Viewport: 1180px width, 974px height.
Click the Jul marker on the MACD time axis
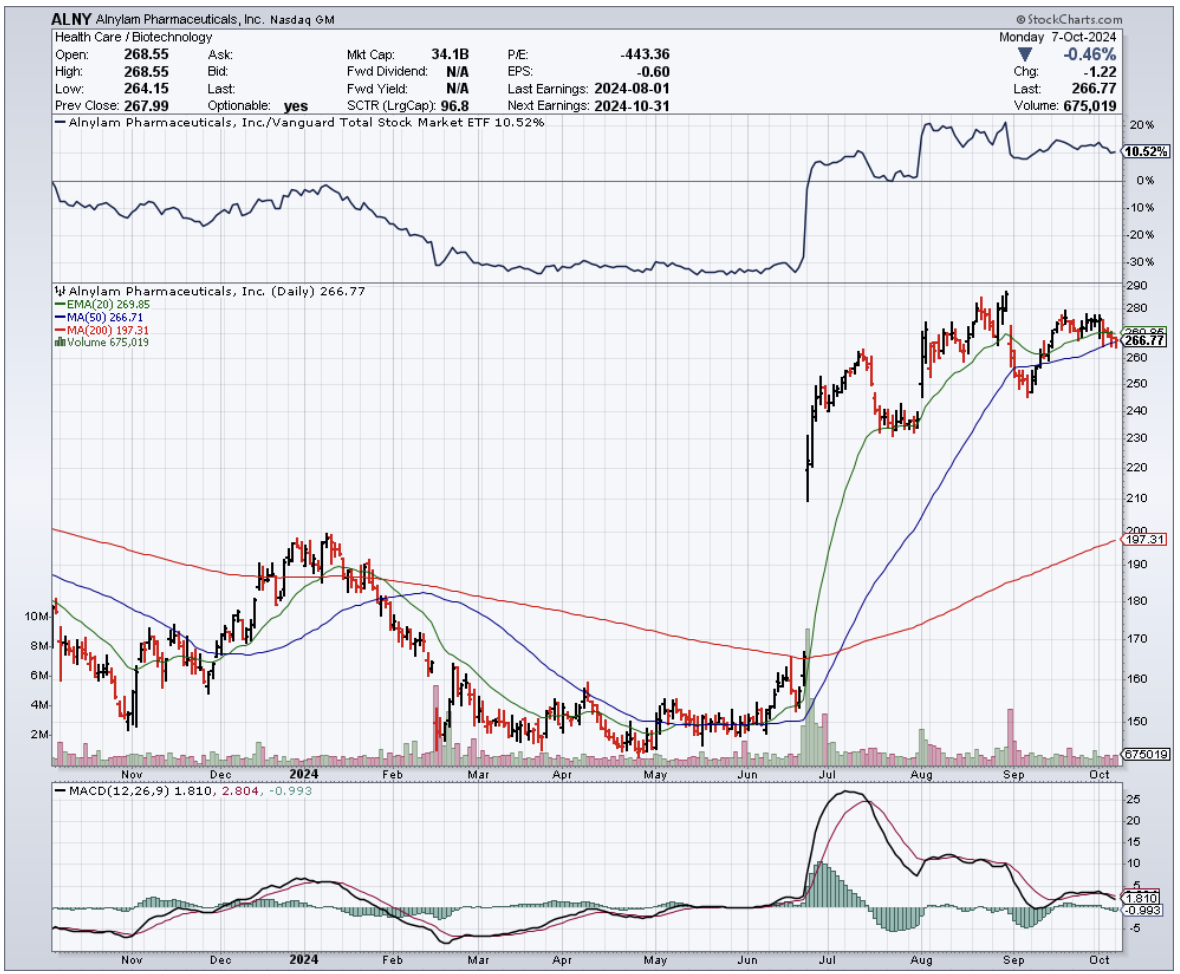(829, 960)
